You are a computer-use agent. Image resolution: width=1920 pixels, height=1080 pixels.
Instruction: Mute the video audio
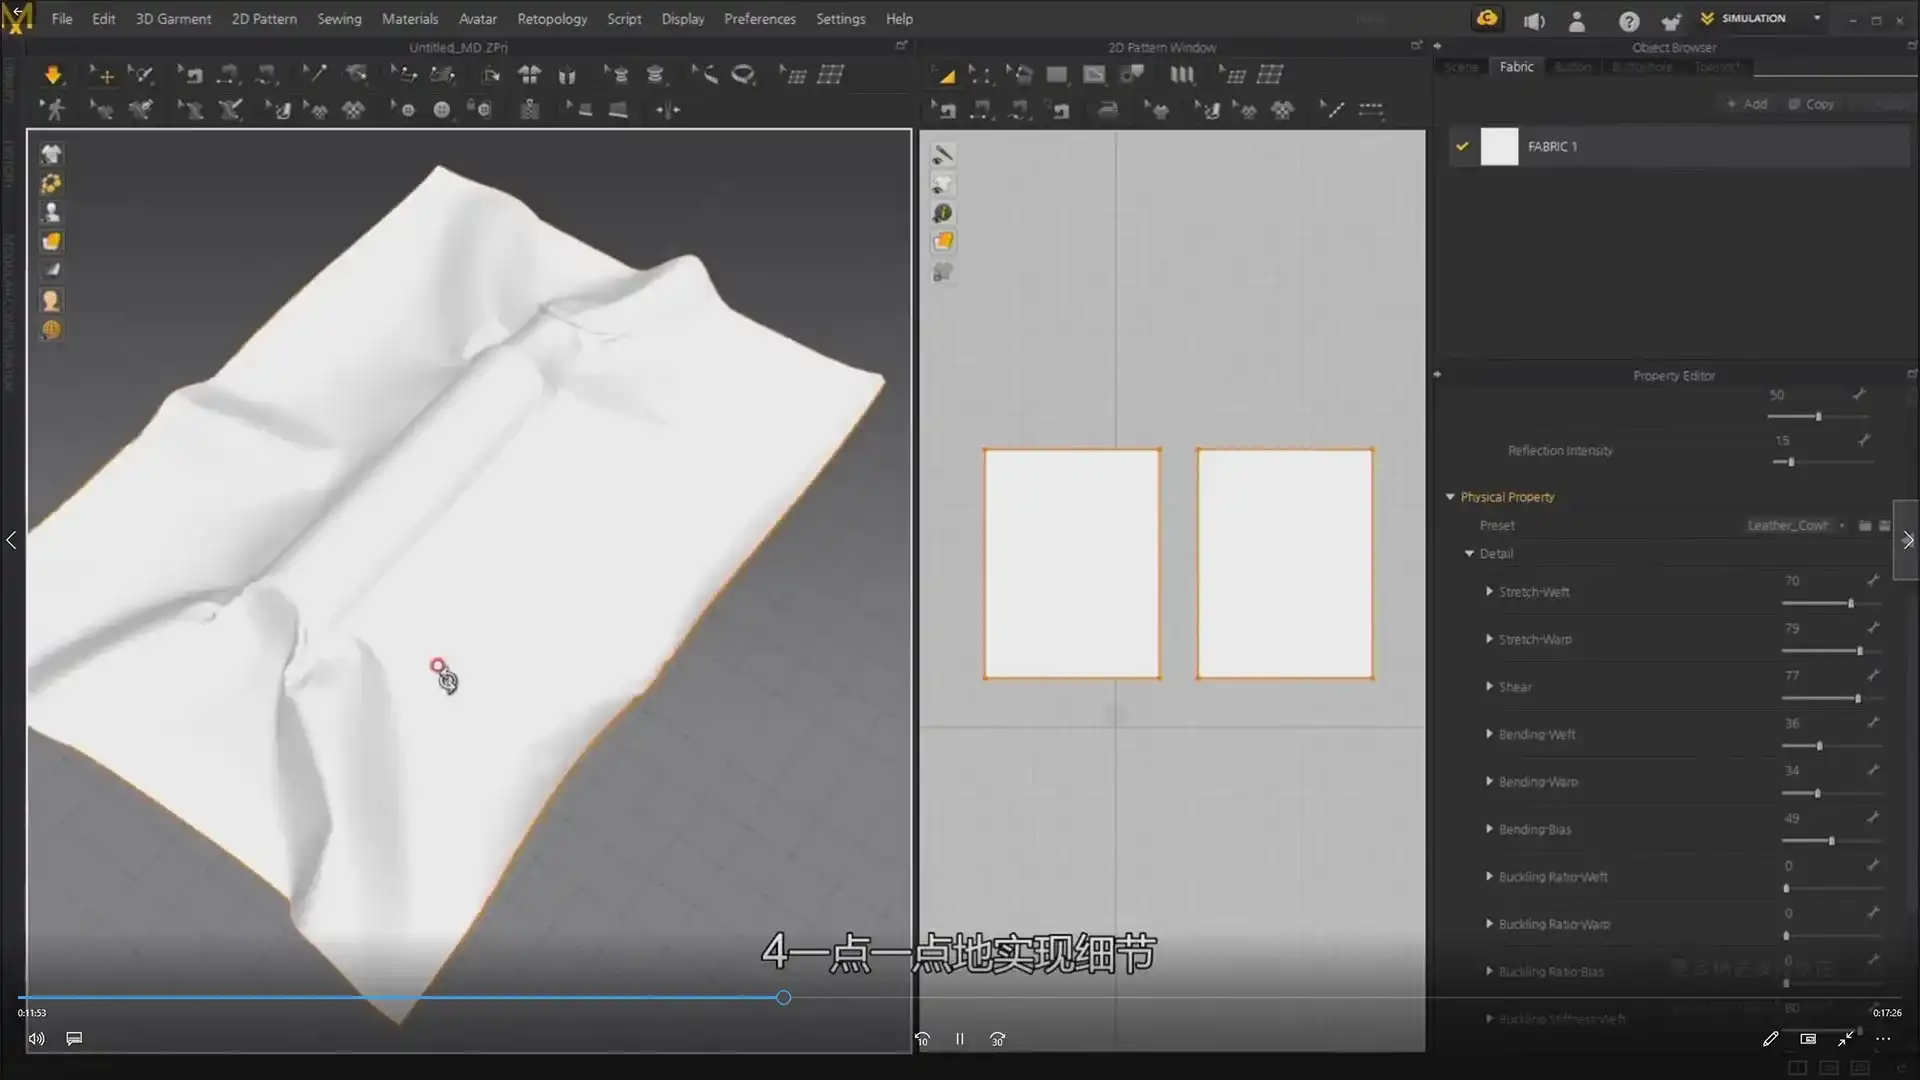tap(36, 1038)
